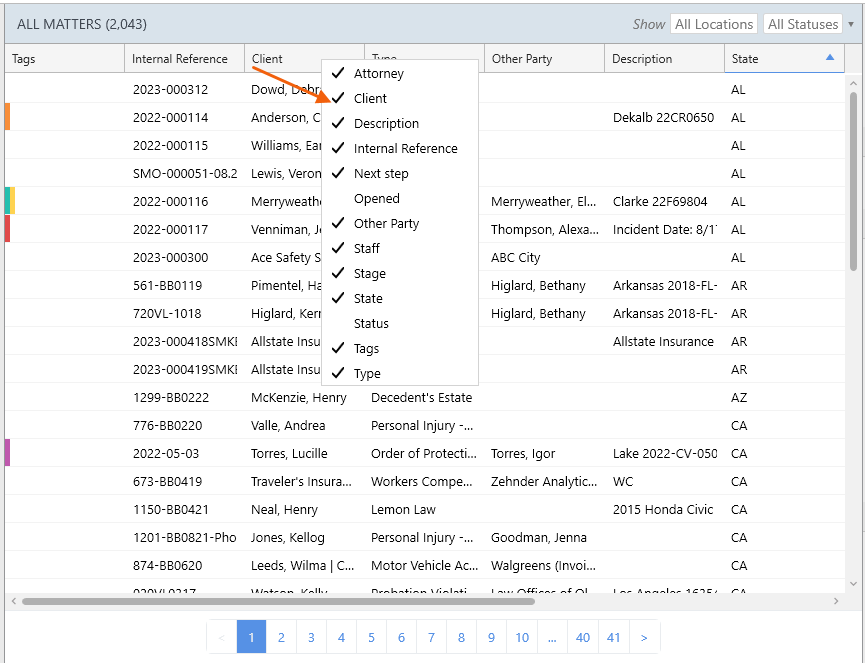
Task: Go to page 8
Action: pyautogui.click(x=461, y=637)
